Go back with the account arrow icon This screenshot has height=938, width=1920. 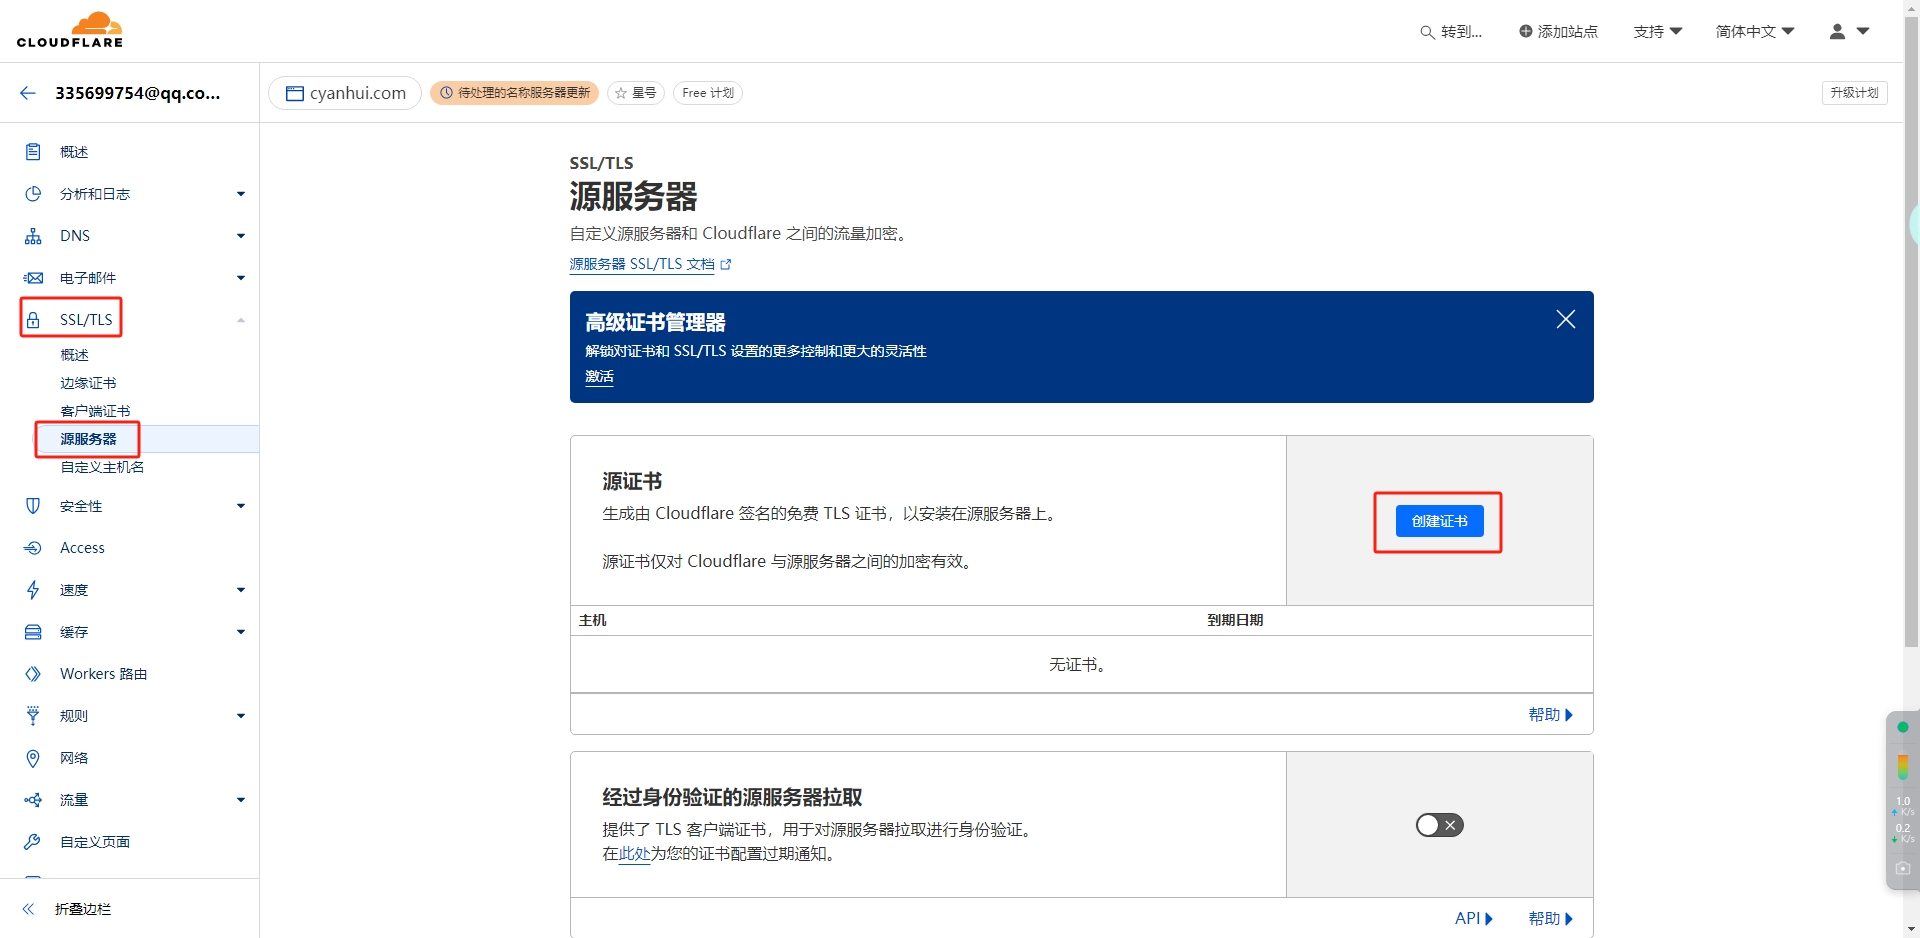point(28,93)
